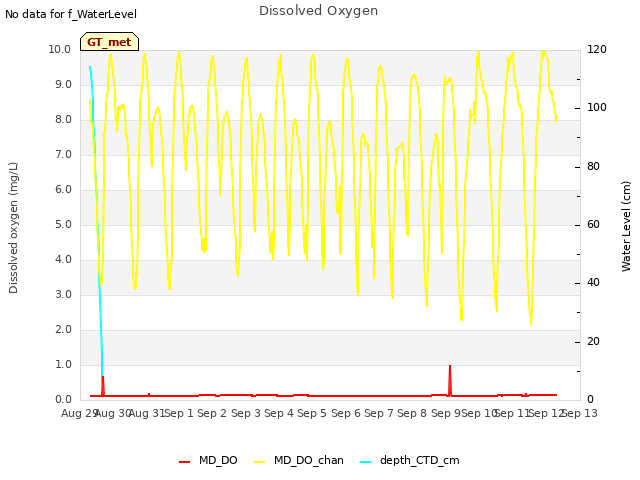Click the 3.0 left axis tick label

63,295
